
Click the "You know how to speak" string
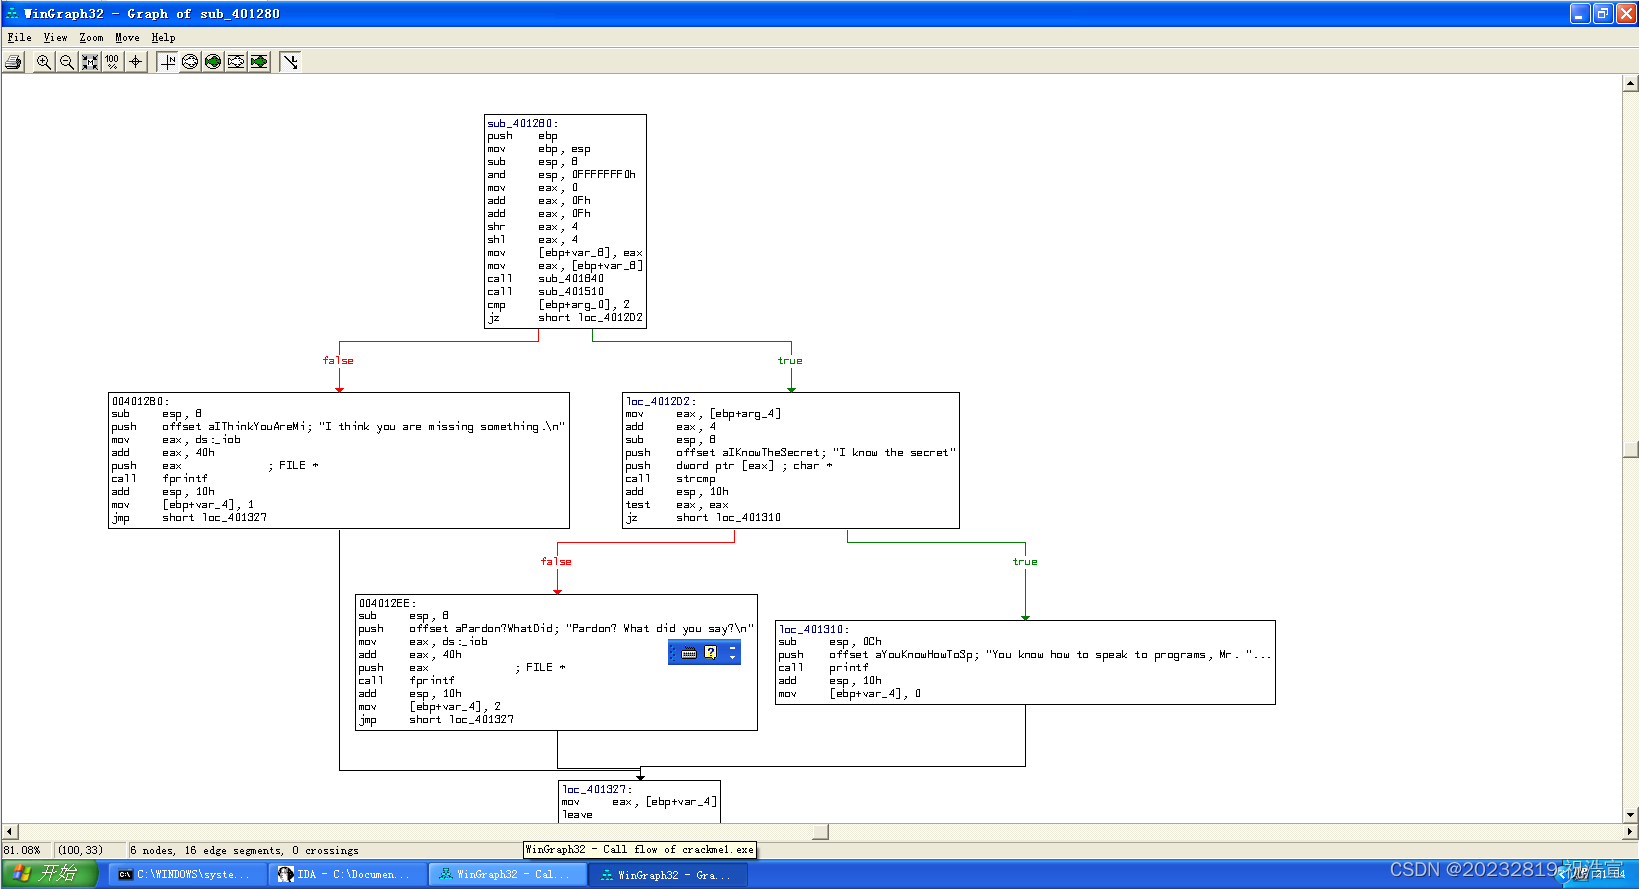1128,655
